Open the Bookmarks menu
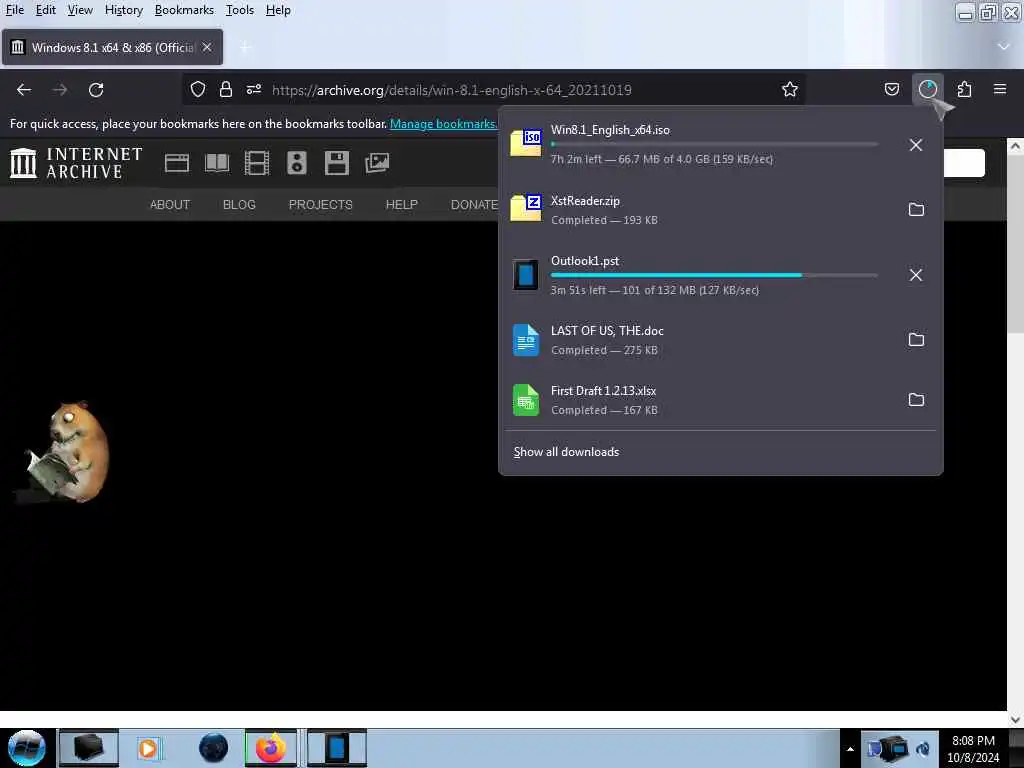Image resolution: width=1024 pixels, height=768 pixels. click(184, 10)
